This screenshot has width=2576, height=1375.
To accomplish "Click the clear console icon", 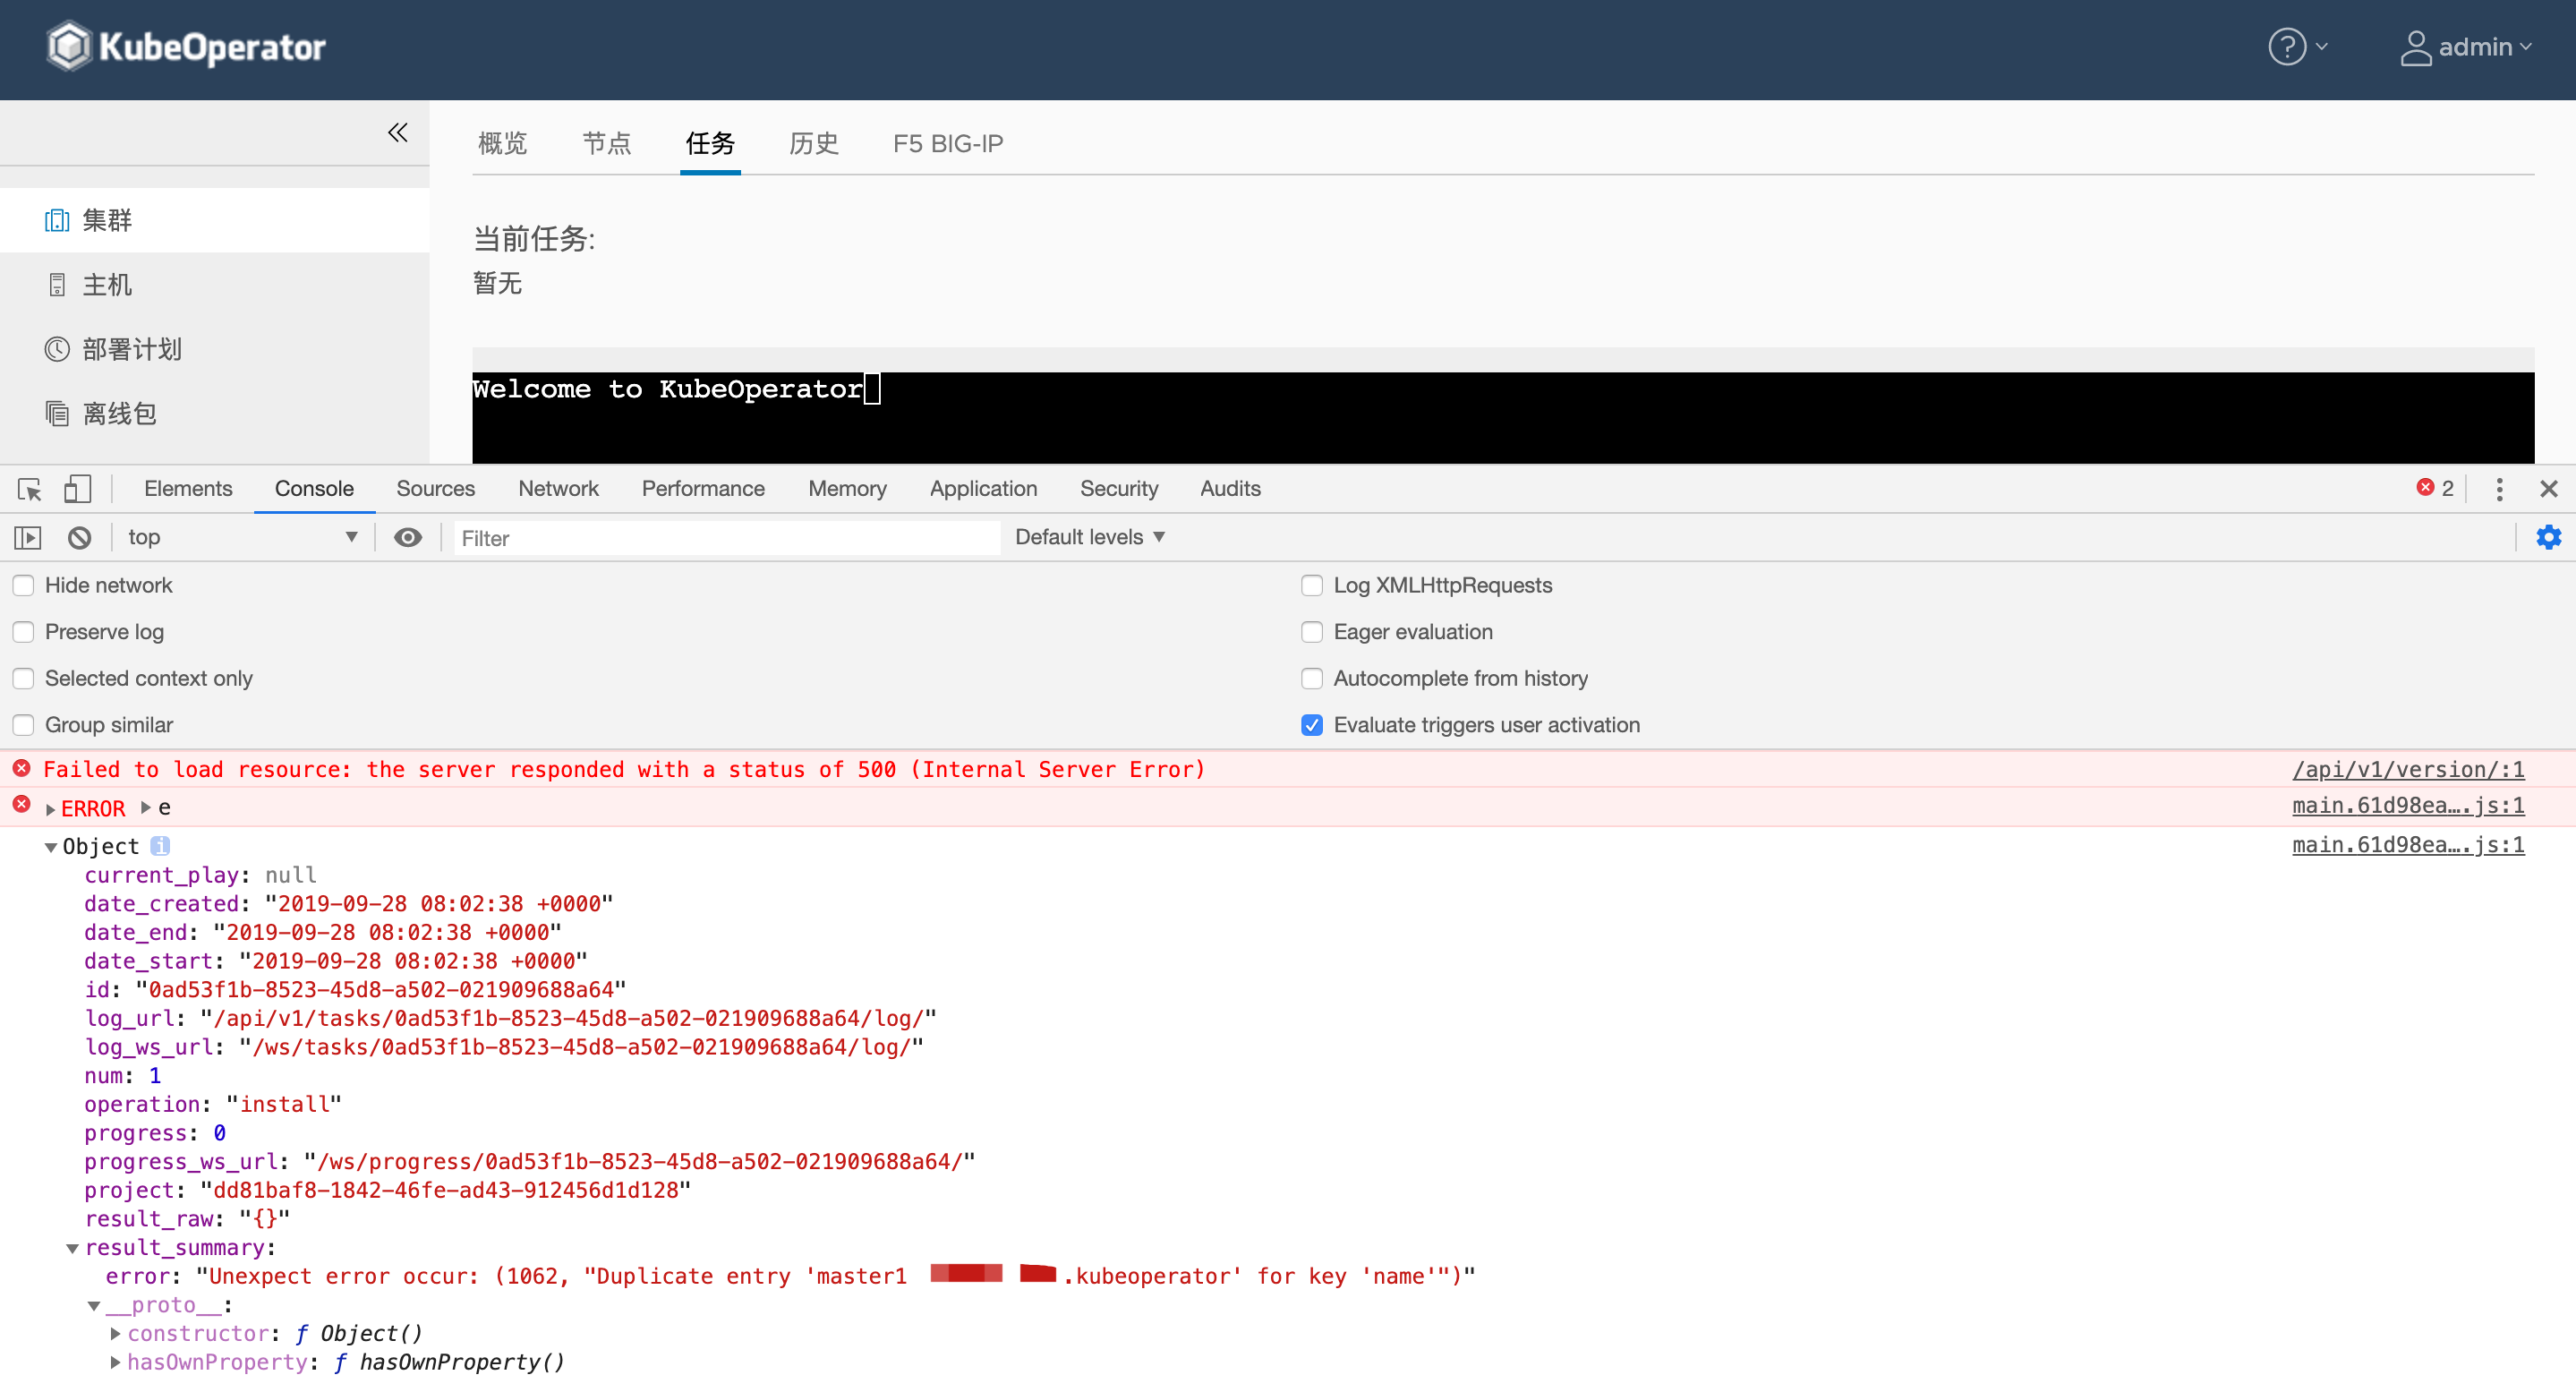I will point(79,538).
